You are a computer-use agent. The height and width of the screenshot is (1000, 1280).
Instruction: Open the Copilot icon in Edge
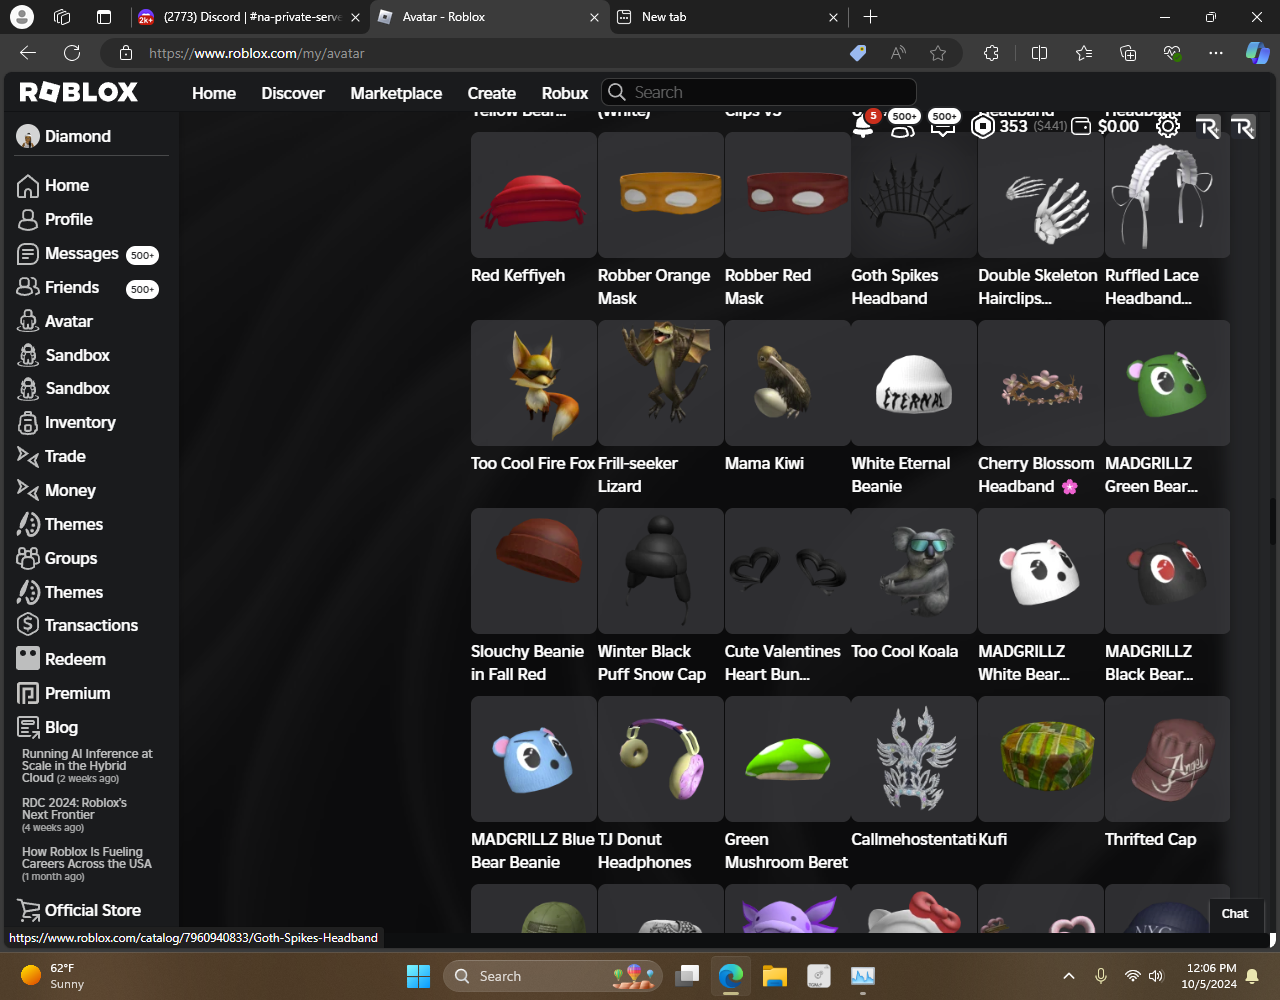point(1257,53)
